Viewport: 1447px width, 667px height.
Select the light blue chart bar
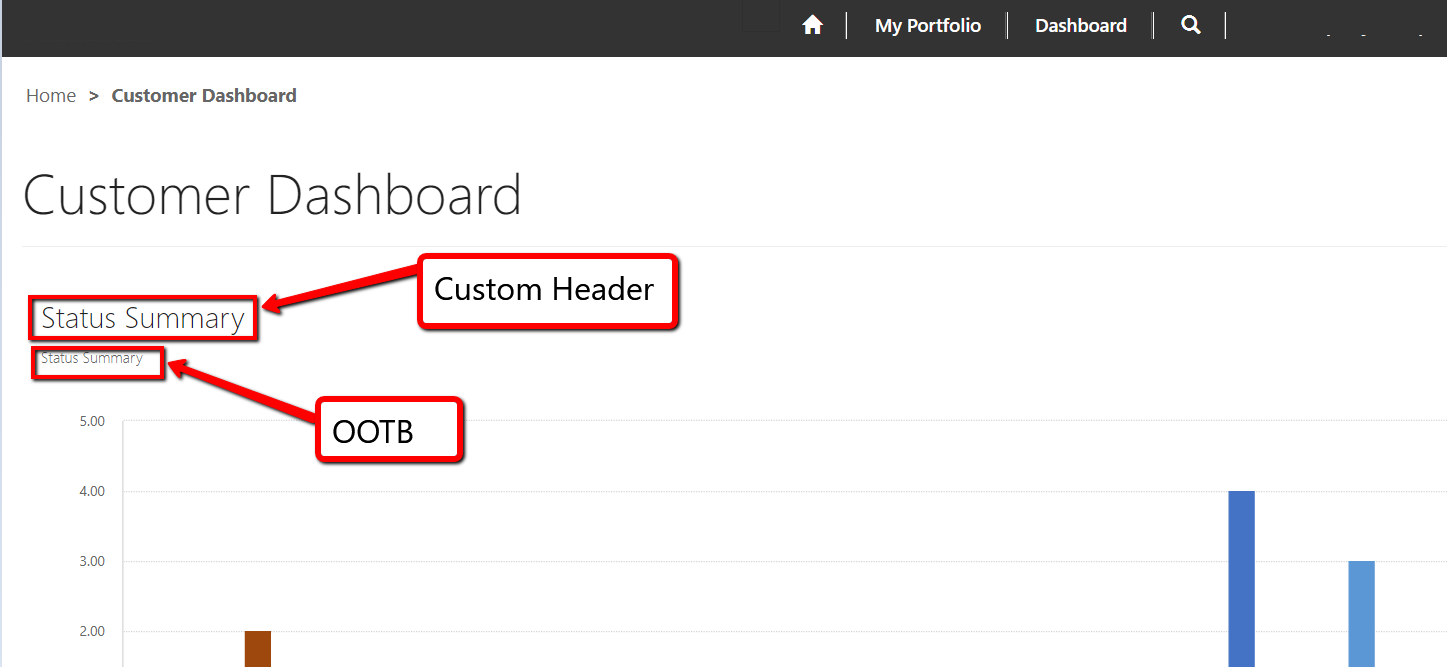click(x=1361, y=613)
